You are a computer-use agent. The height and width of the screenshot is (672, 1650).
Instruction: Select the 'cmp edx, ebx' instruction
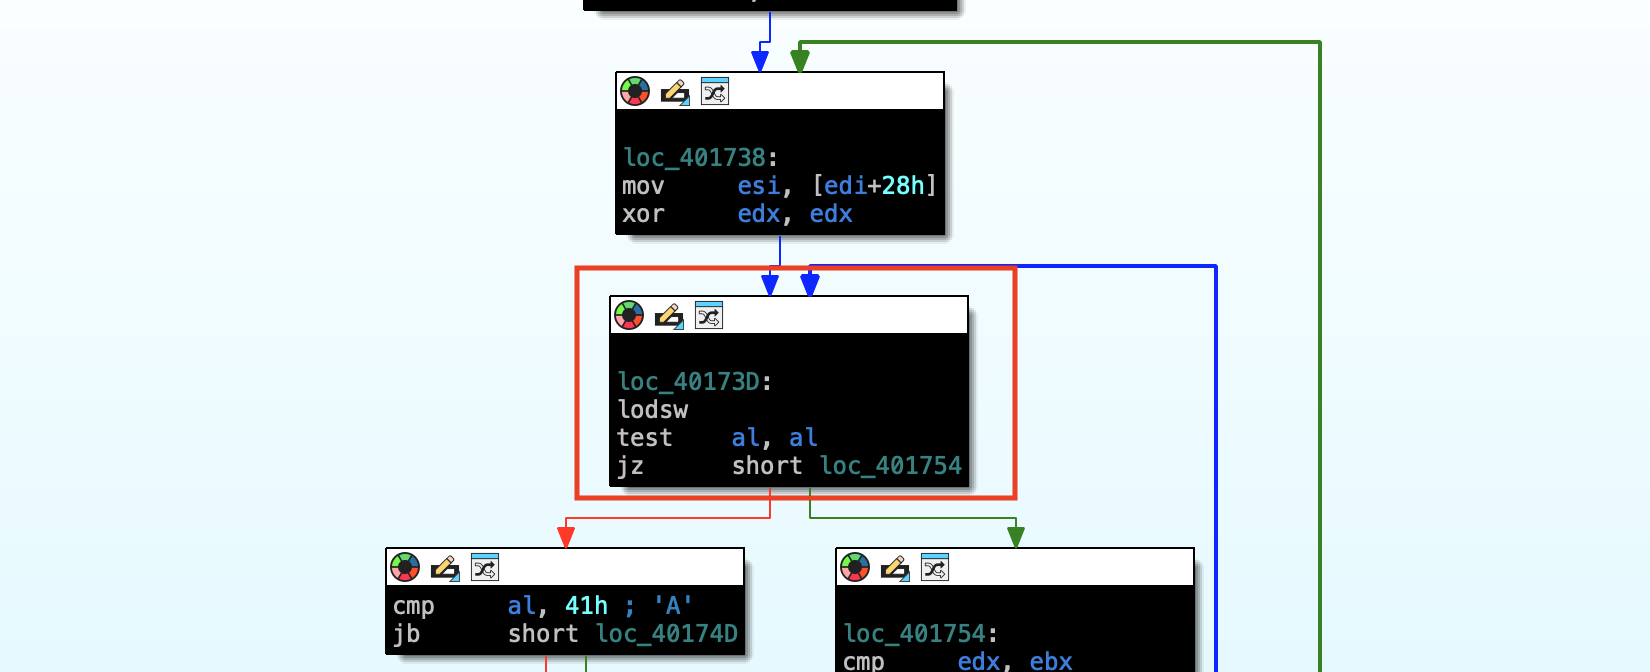click(957, 661)
